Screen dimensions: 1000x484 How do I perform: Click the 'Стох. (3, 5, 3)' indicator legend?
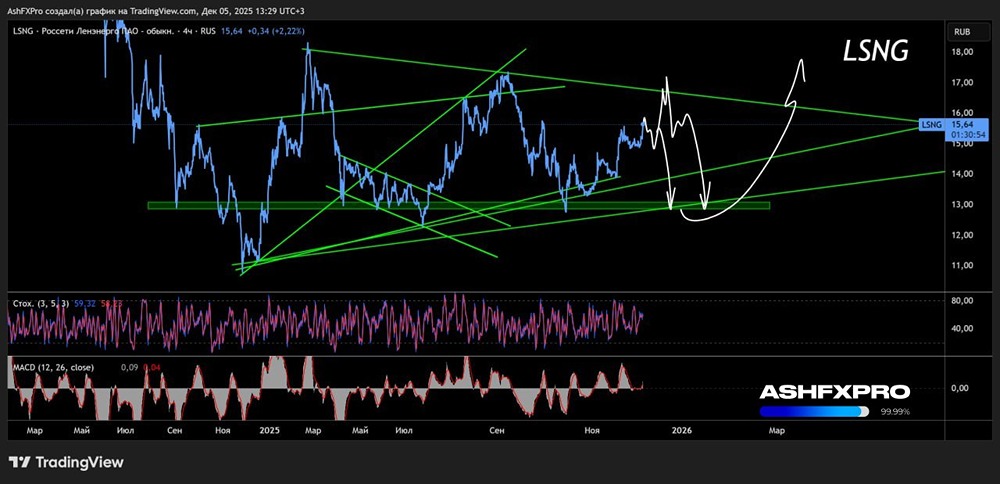pyautogui.click(x=41, y=304)
